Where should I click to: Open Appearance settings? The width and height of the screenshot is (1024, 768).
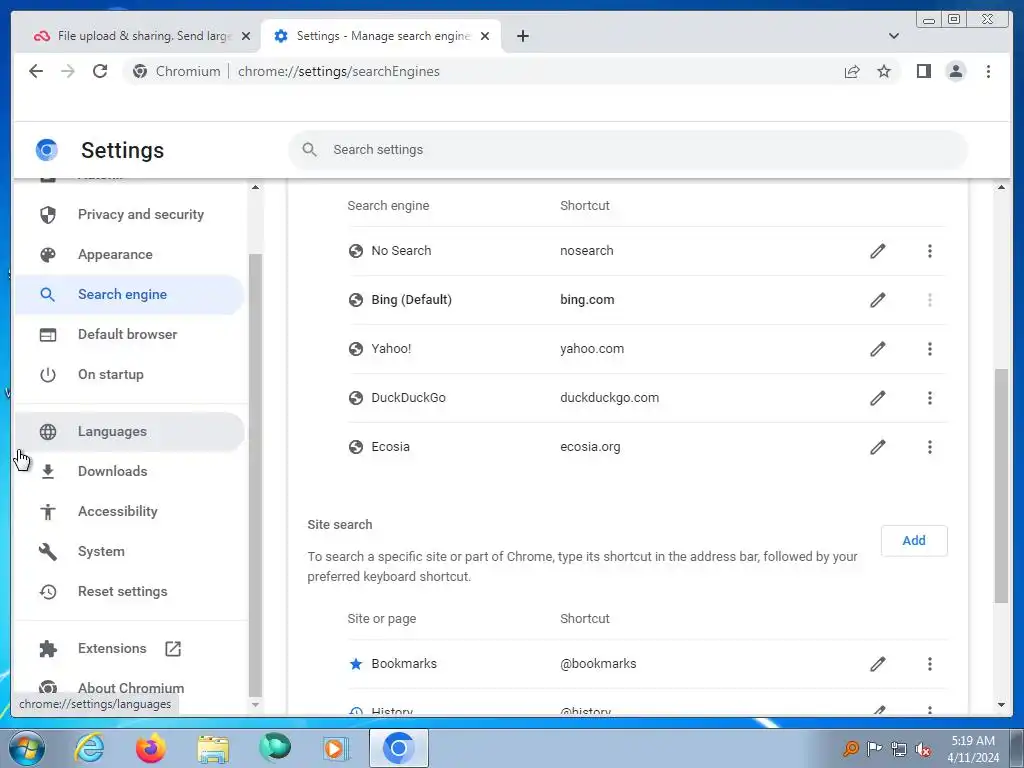pos(129,255)
